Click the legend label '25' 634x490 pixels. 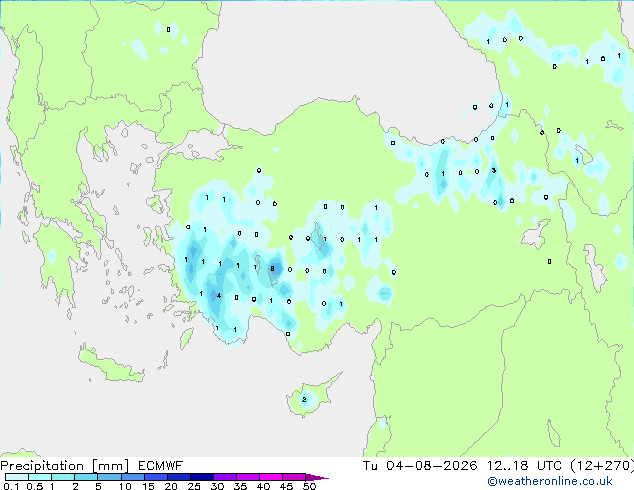(x=194, y=486)
